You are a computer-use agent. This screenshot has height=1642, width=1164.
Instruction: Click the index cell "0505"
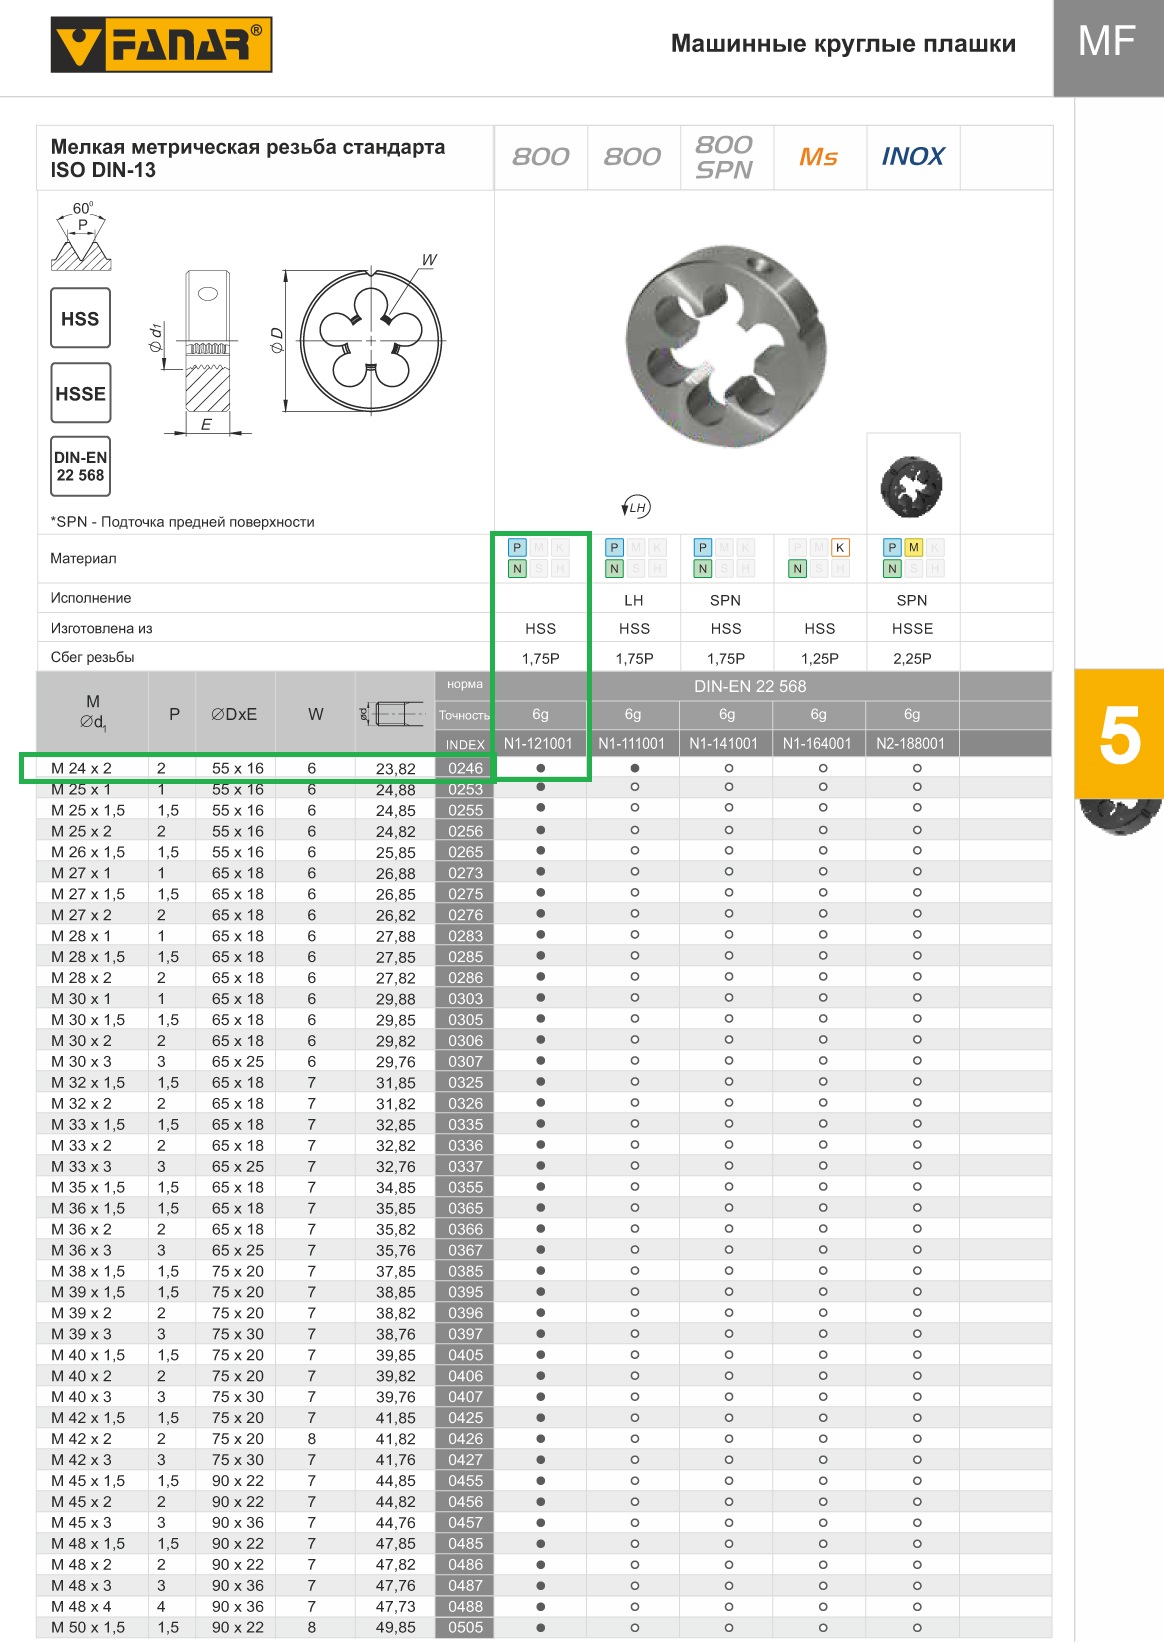pos(465,1627)
